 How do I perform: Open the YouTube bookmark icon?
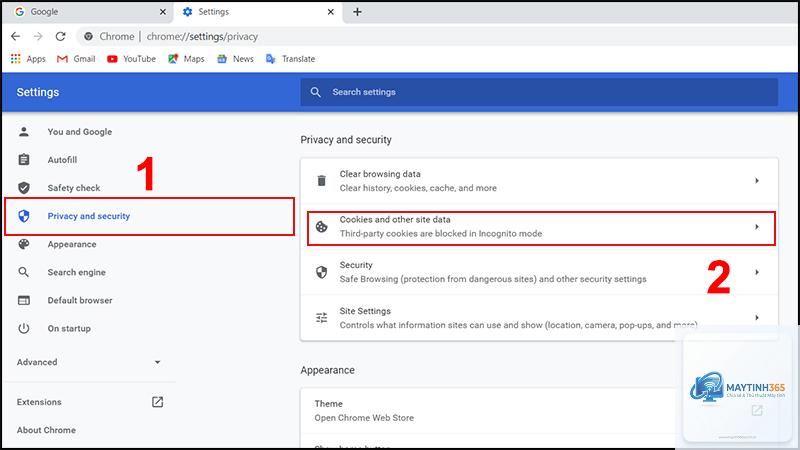pyautogui.click(x=112, y=59)
